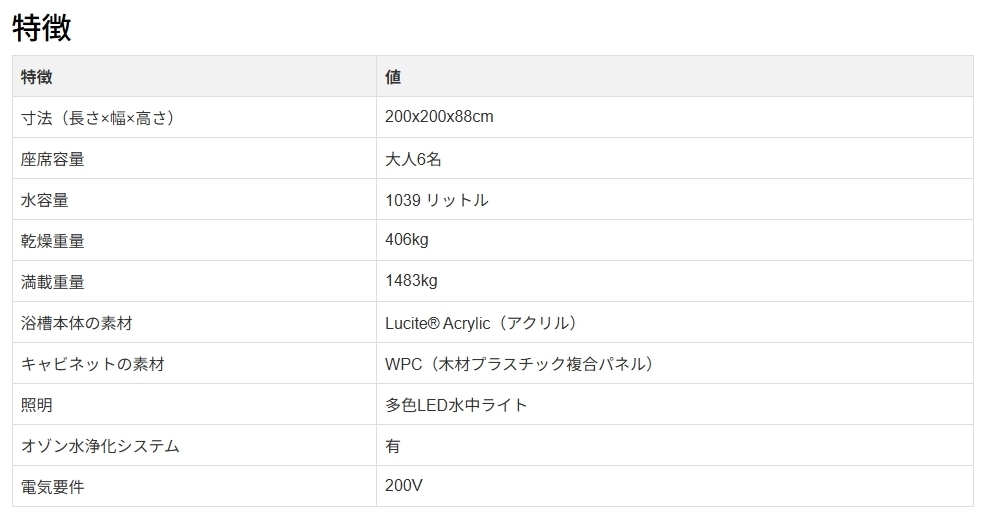This screenshot has height=514, width=982.
Task: Click the 406kg dry weight value
Action: (407, 240)
